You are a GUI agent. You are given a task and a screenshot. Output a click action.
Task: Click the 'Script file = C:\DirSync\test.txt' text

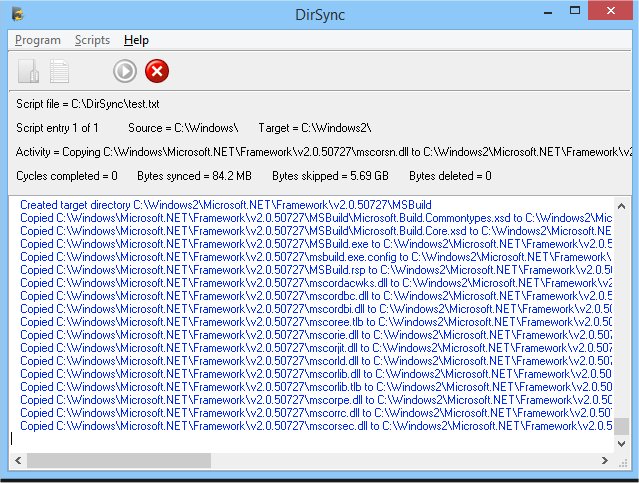[x=88, y=104]
